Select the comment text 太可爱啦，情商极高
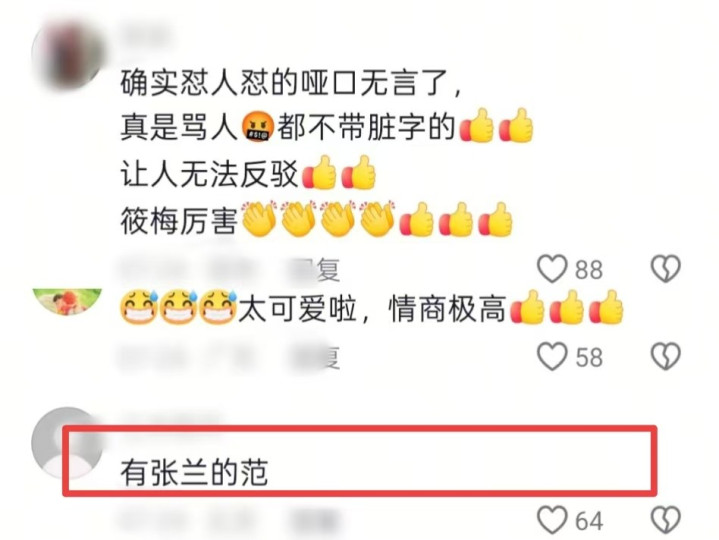The height and width of the screenshot is (540, 719). coord(371,309)
